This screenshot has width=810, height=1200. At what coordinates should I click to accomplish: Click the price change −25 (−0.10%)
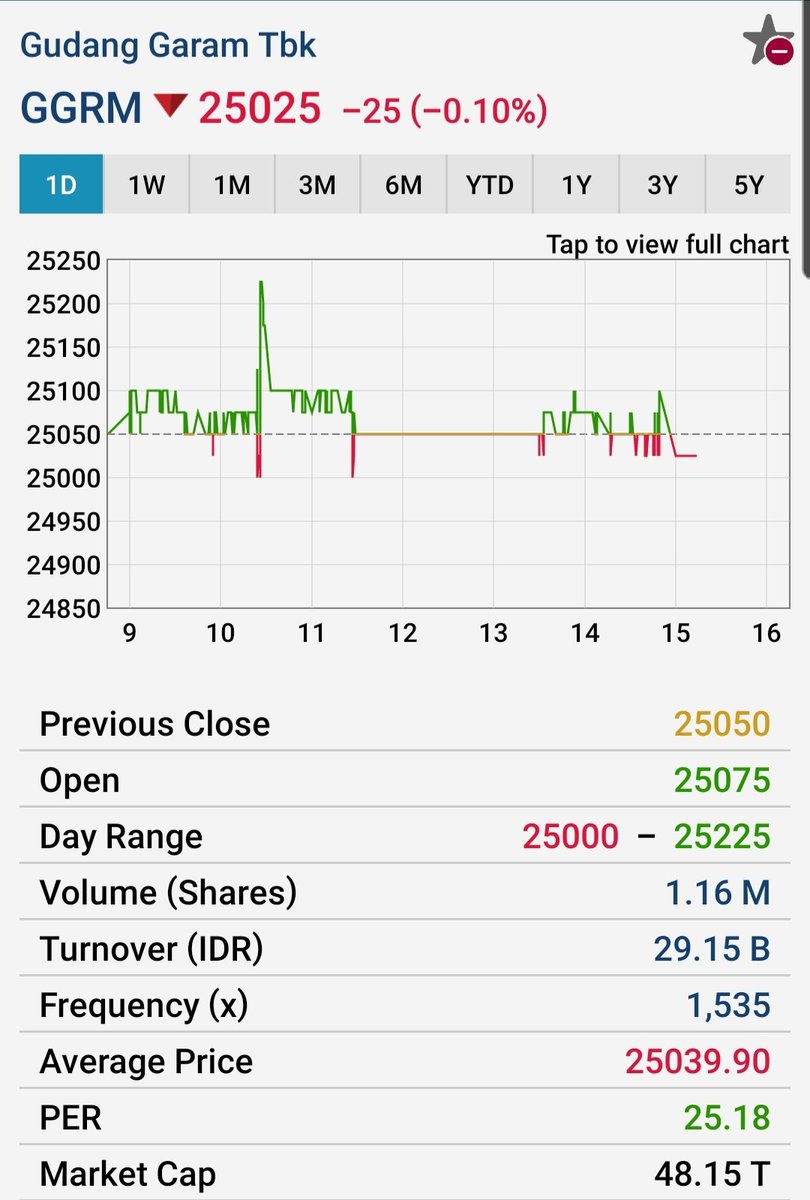445,110
